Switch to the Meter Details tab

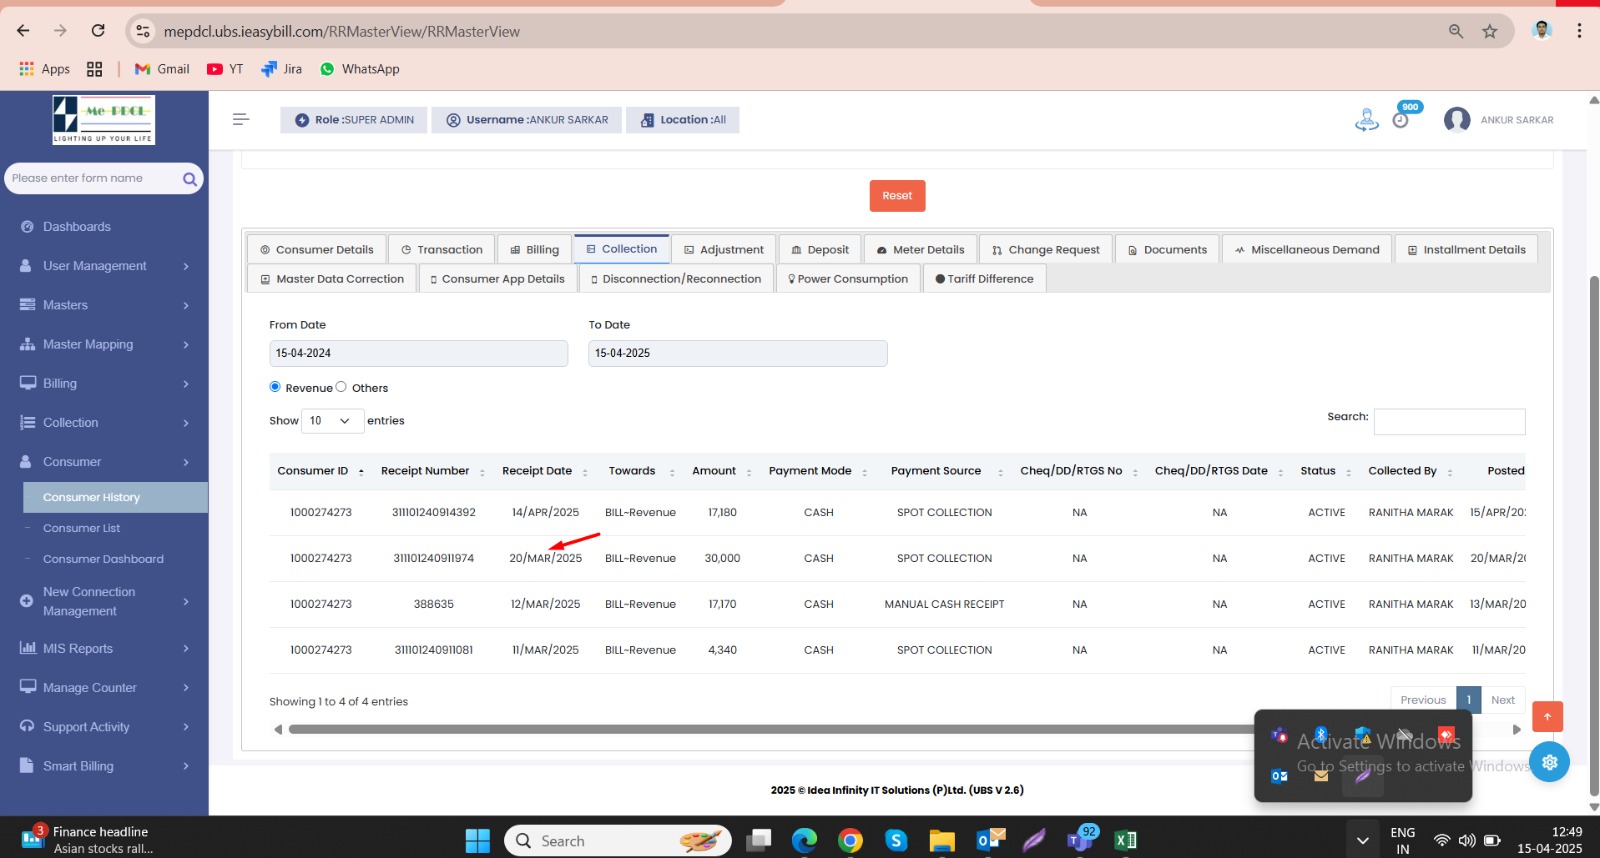(920, 249)
